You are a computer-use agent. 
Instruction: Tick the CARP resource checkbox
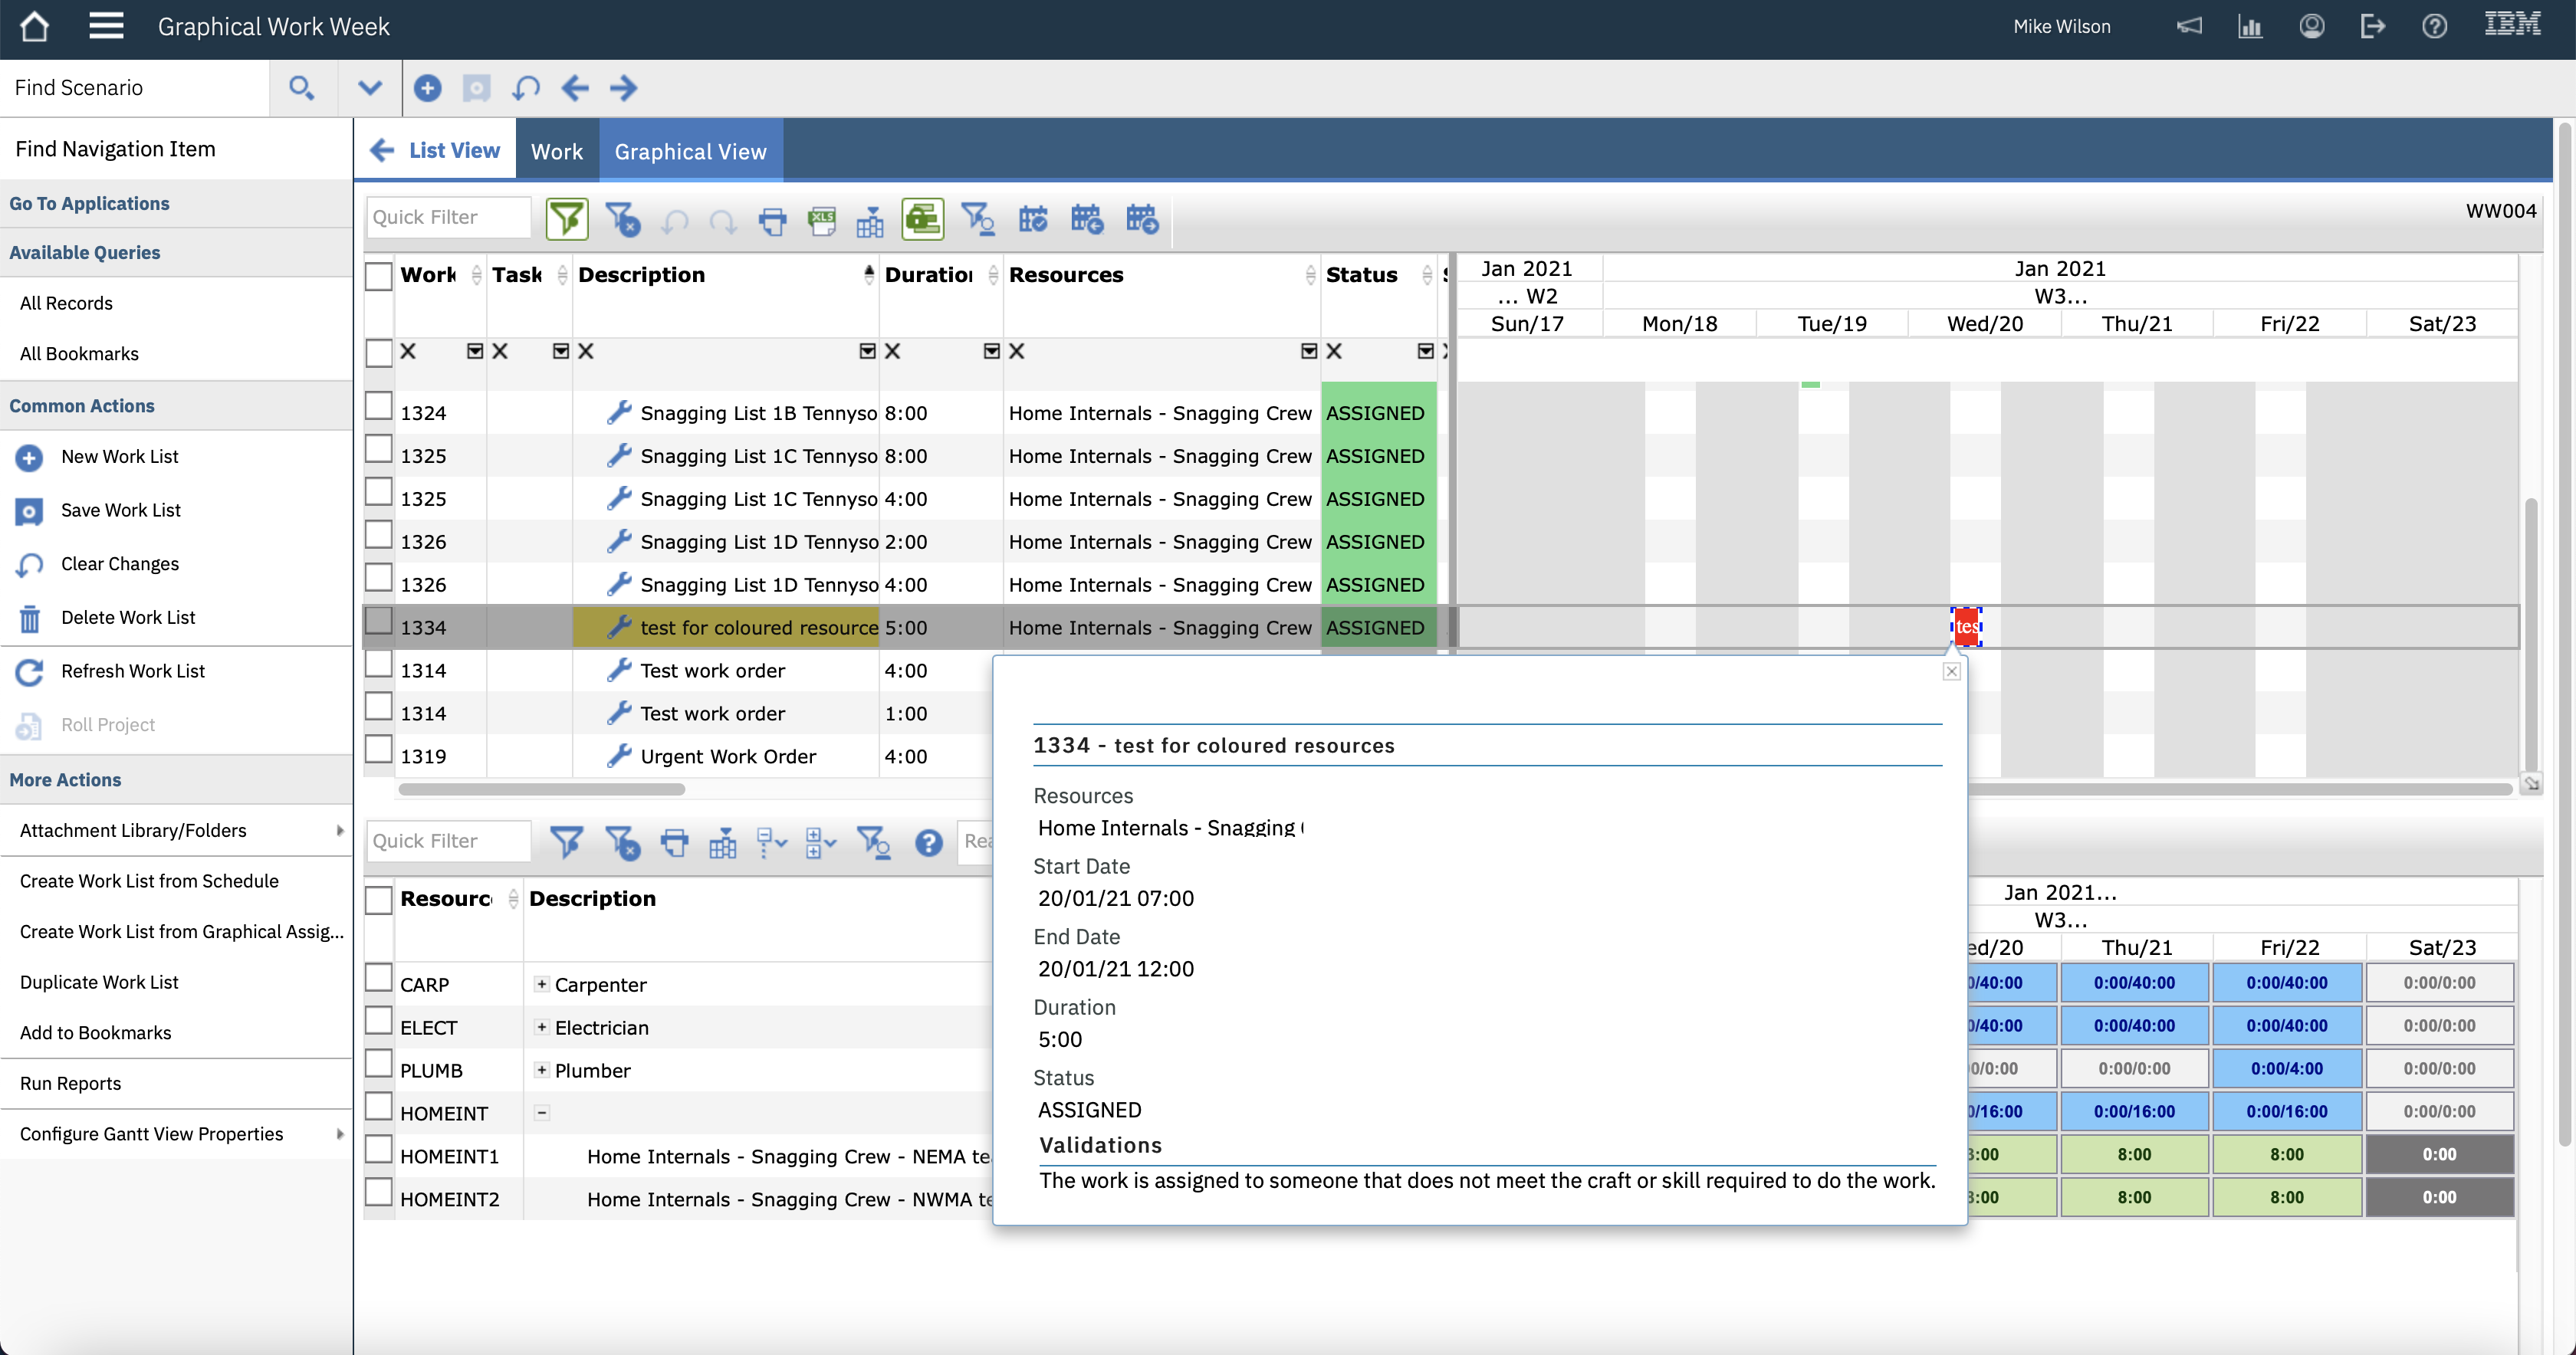(378, 978)
